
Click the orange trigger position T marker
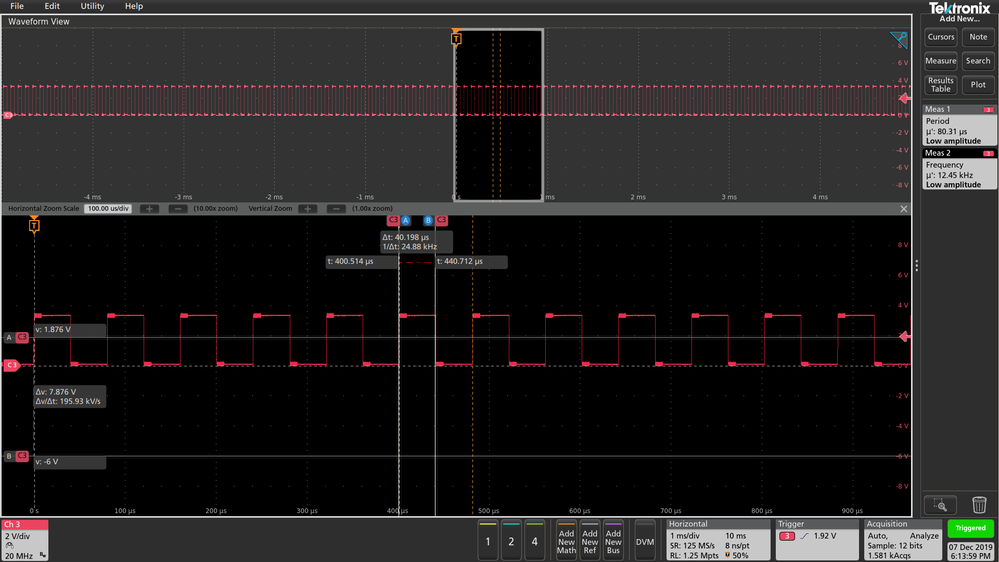456,38
